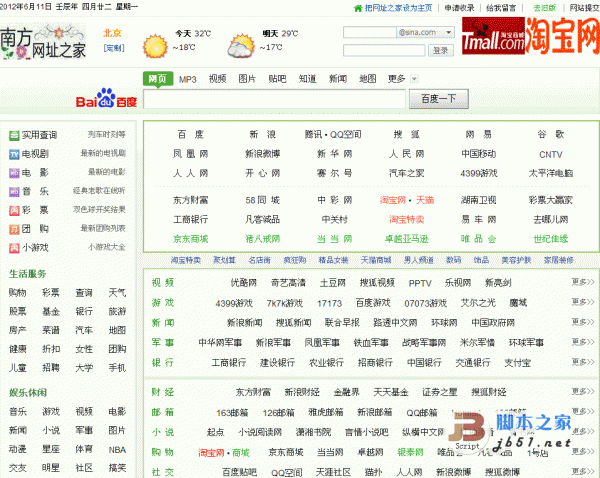Click the 给我留言 link
Screen dimensions: 600x478
tap(501, 8)
